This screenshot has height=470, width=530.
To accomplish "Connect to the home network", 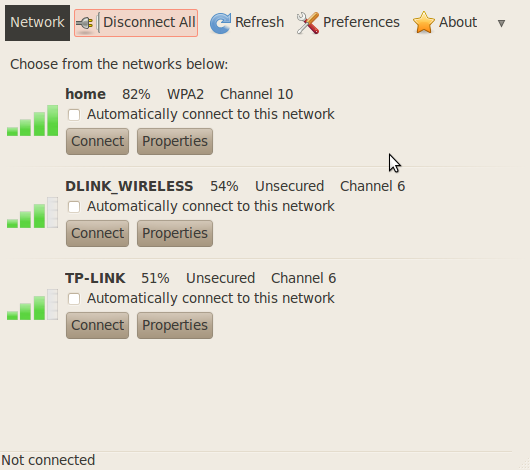I will click(97, 141).
